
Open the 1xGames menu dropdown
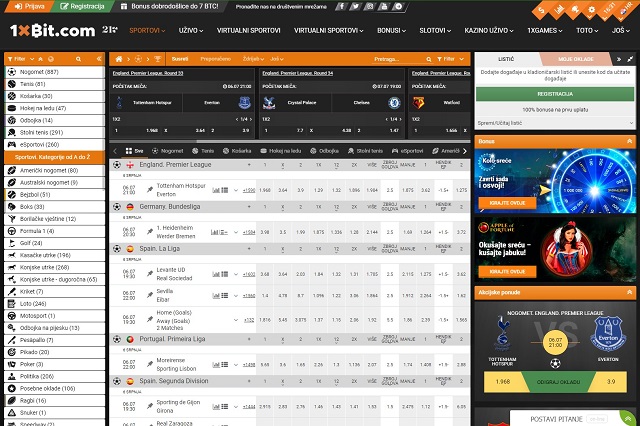[544, 31]
